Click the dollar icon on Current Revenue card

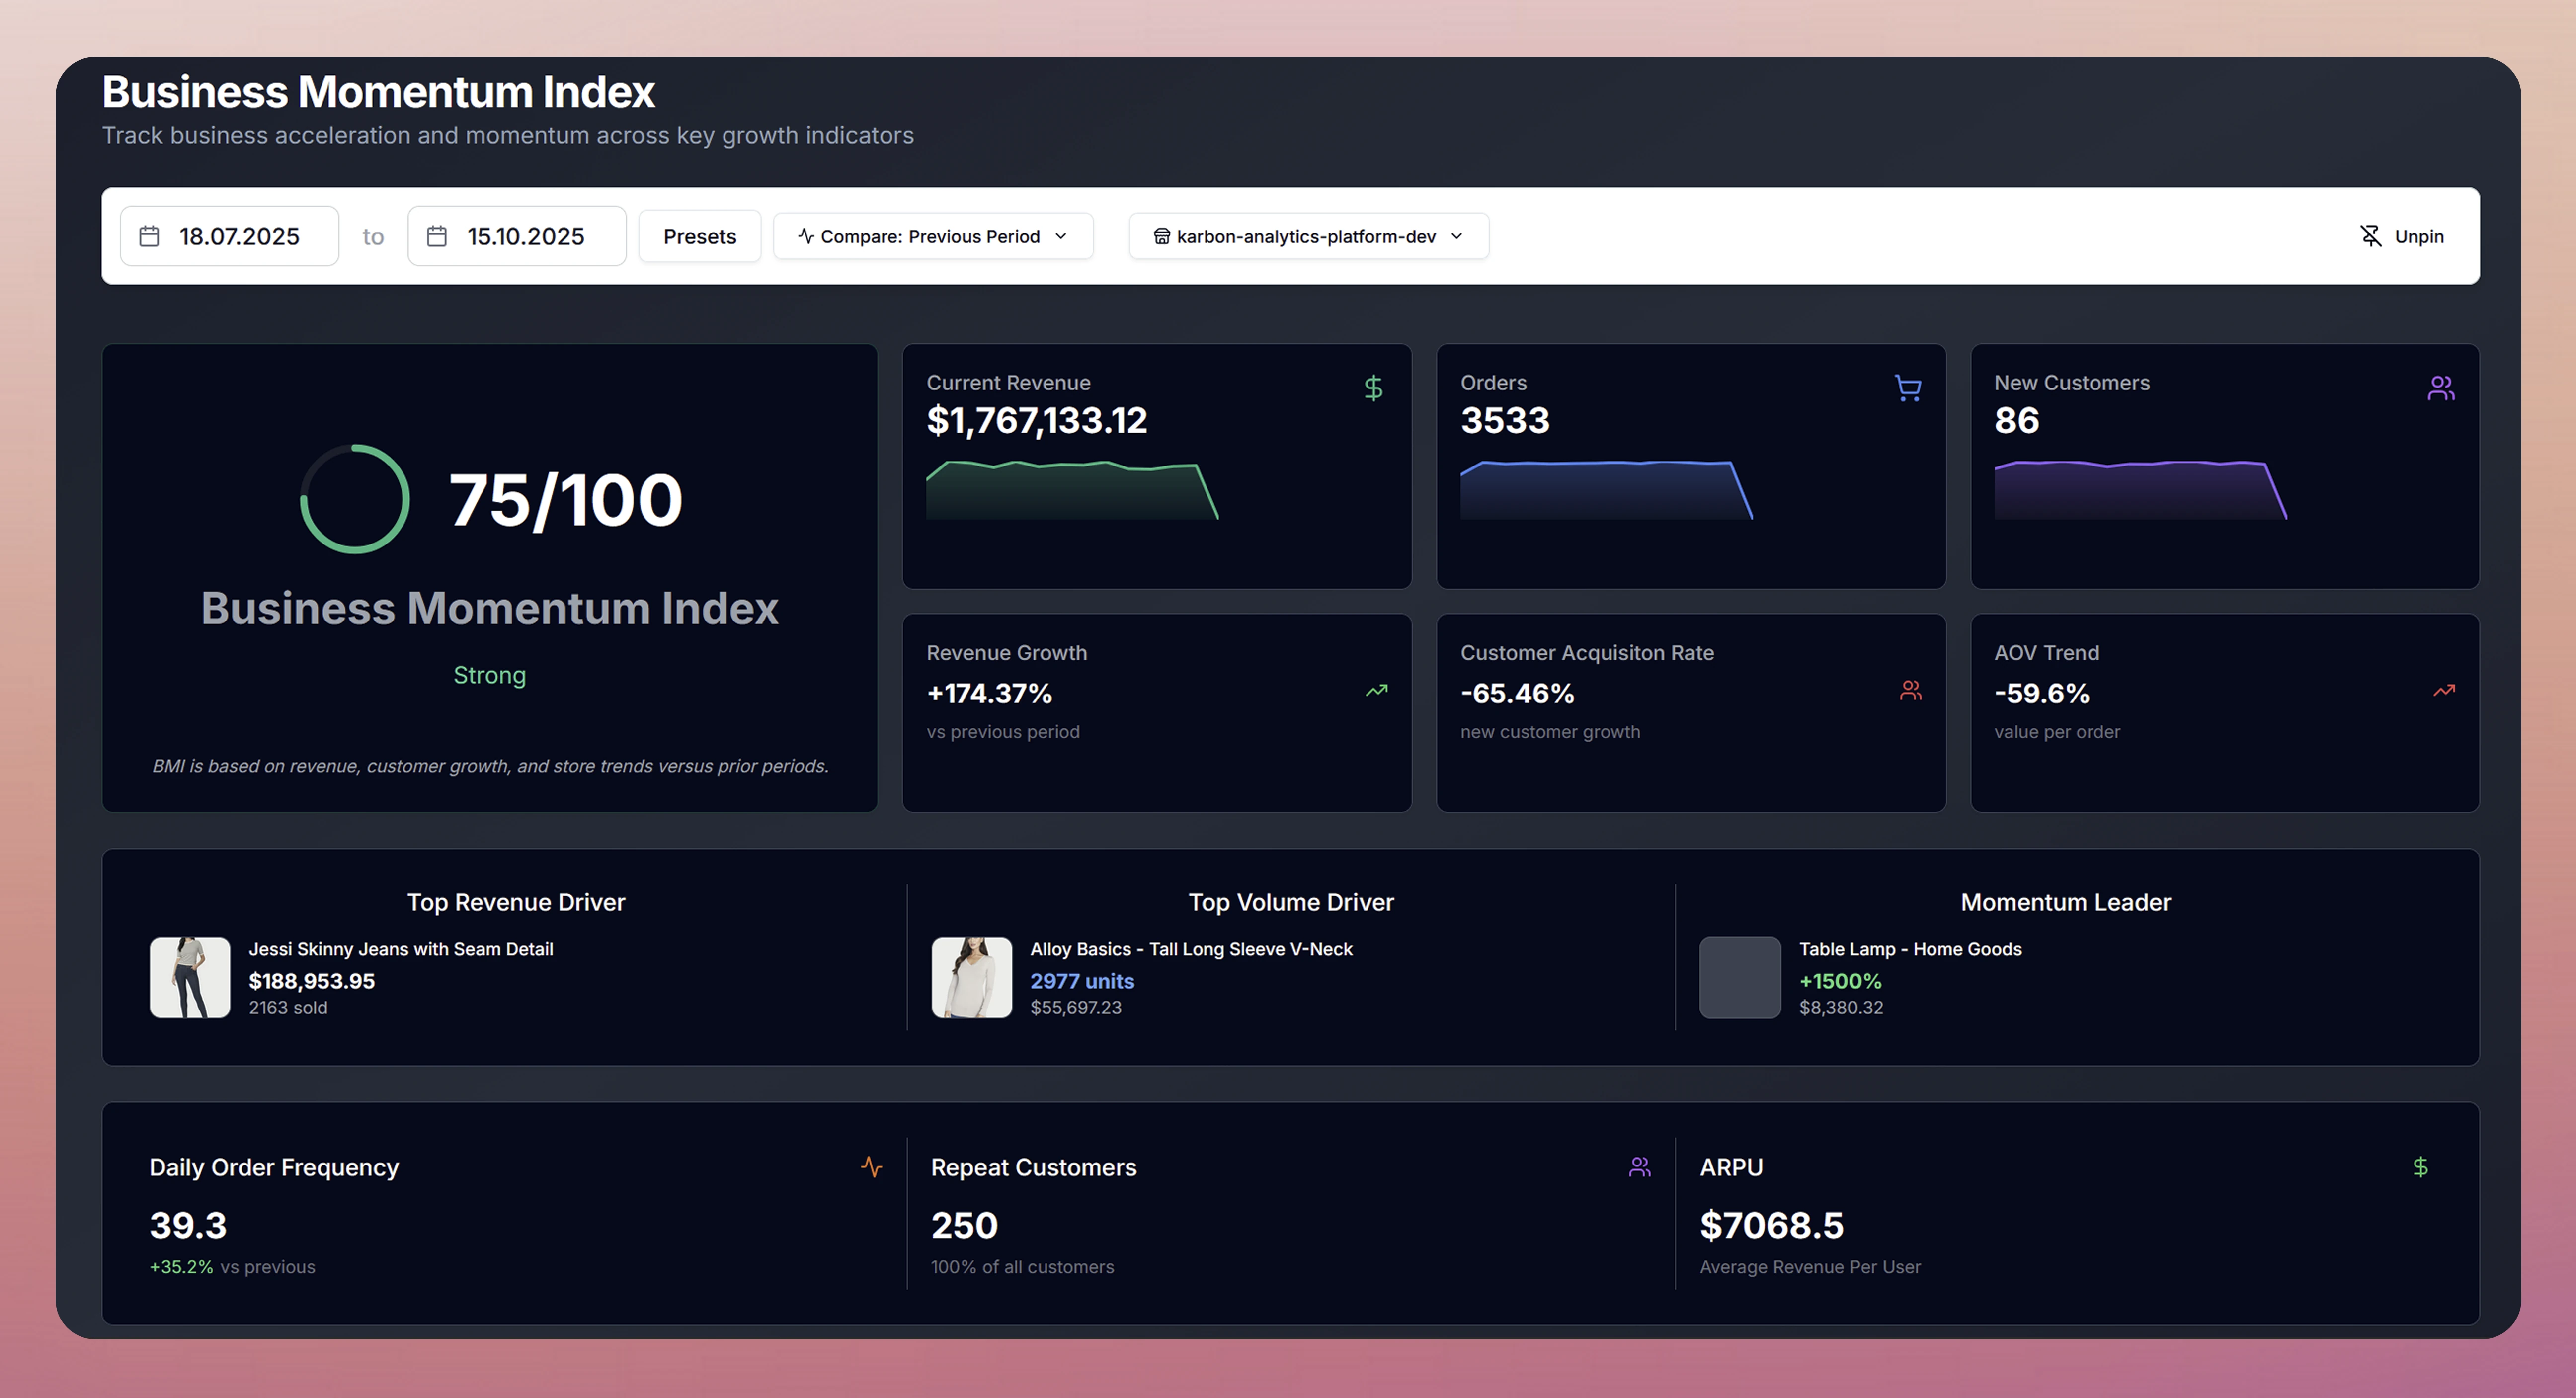[1373, 388]
